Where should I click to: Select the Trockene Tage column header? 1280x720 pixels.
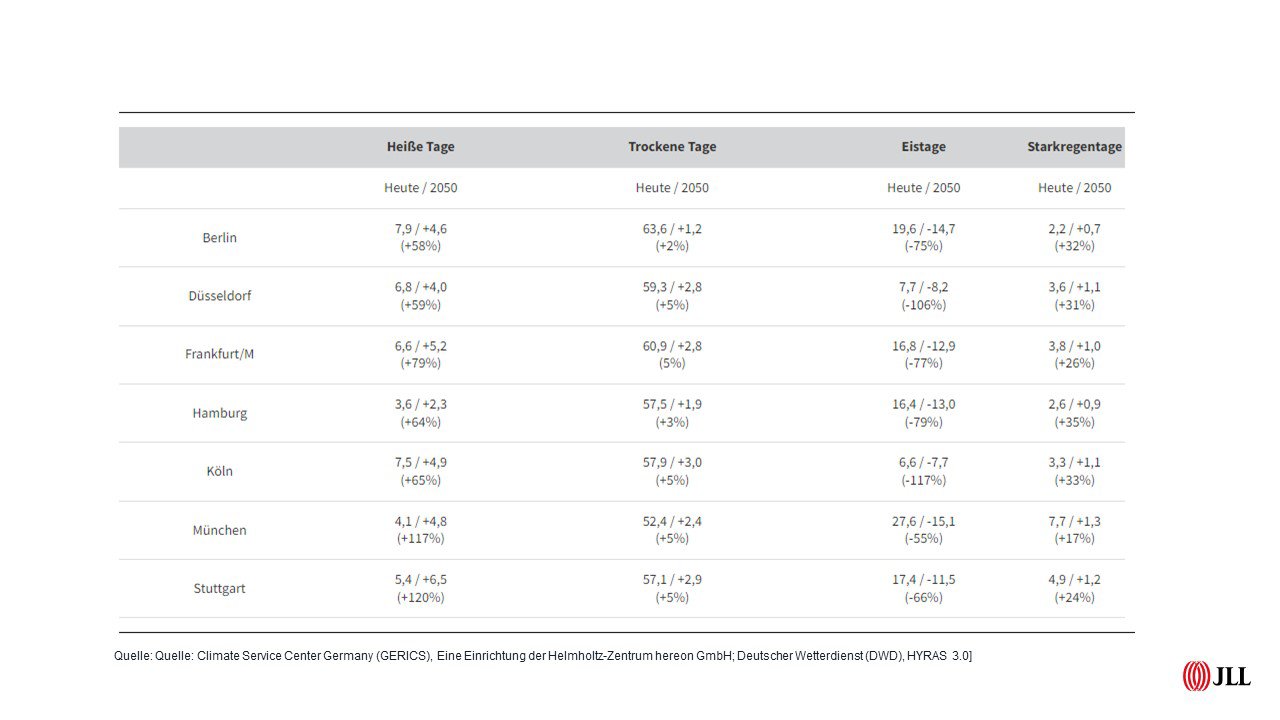(672, 146)
